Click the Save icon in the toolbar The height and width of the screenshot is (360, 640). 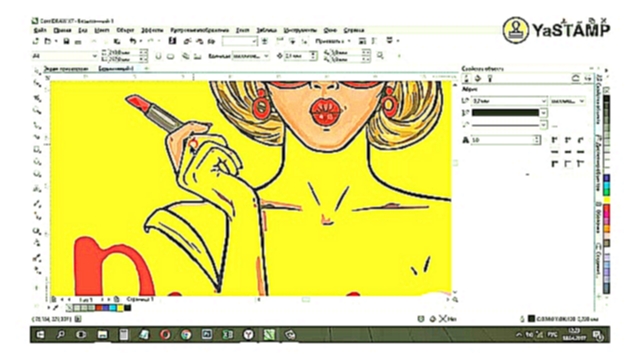click(x=66, y=41)
